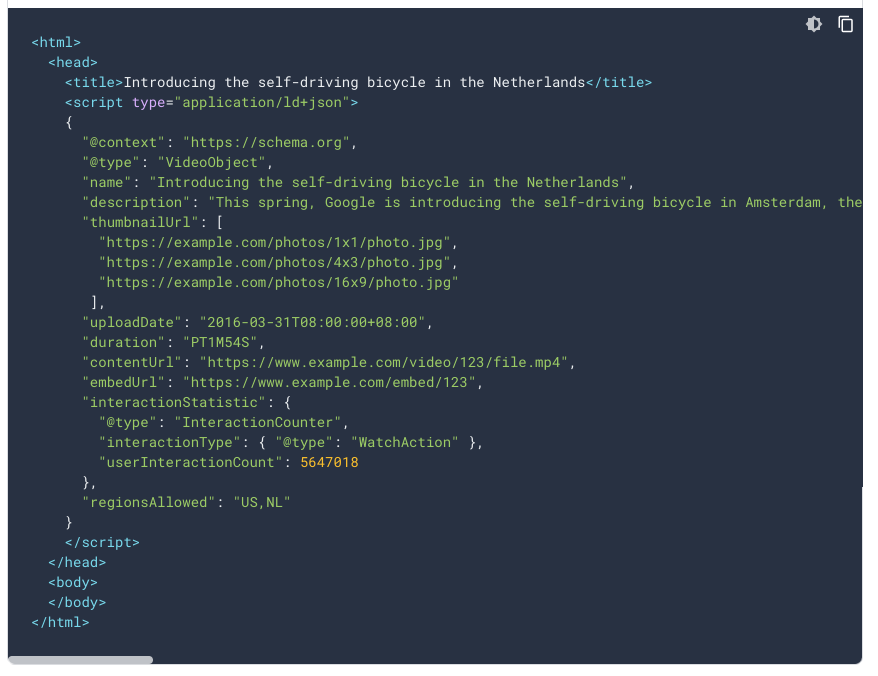The image size is (878, 676).
Task: Click the 5647018 interaction count number
Action: click(x=329, y=463)
